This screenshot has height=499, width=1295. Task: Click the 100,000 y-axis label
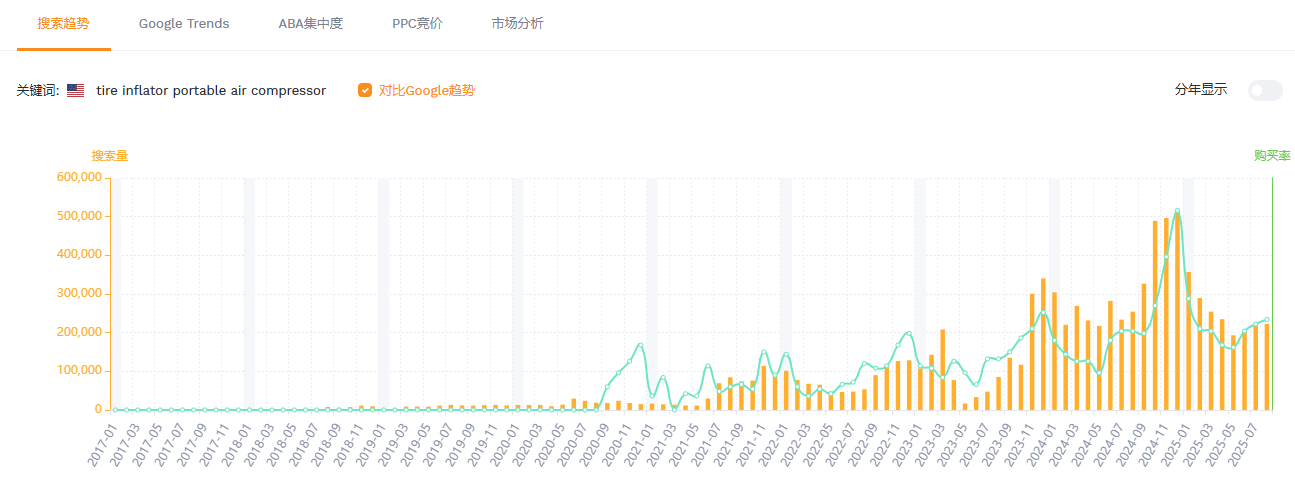80,370
